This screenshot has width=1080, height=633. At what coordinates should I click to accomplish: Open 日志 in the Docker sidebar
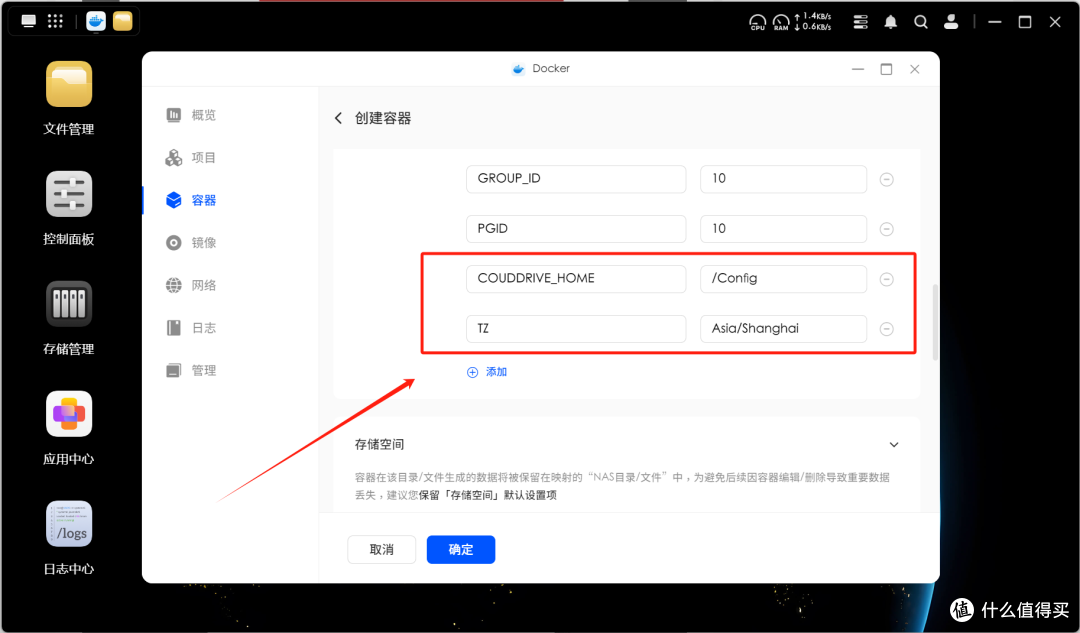click(191, 328)
